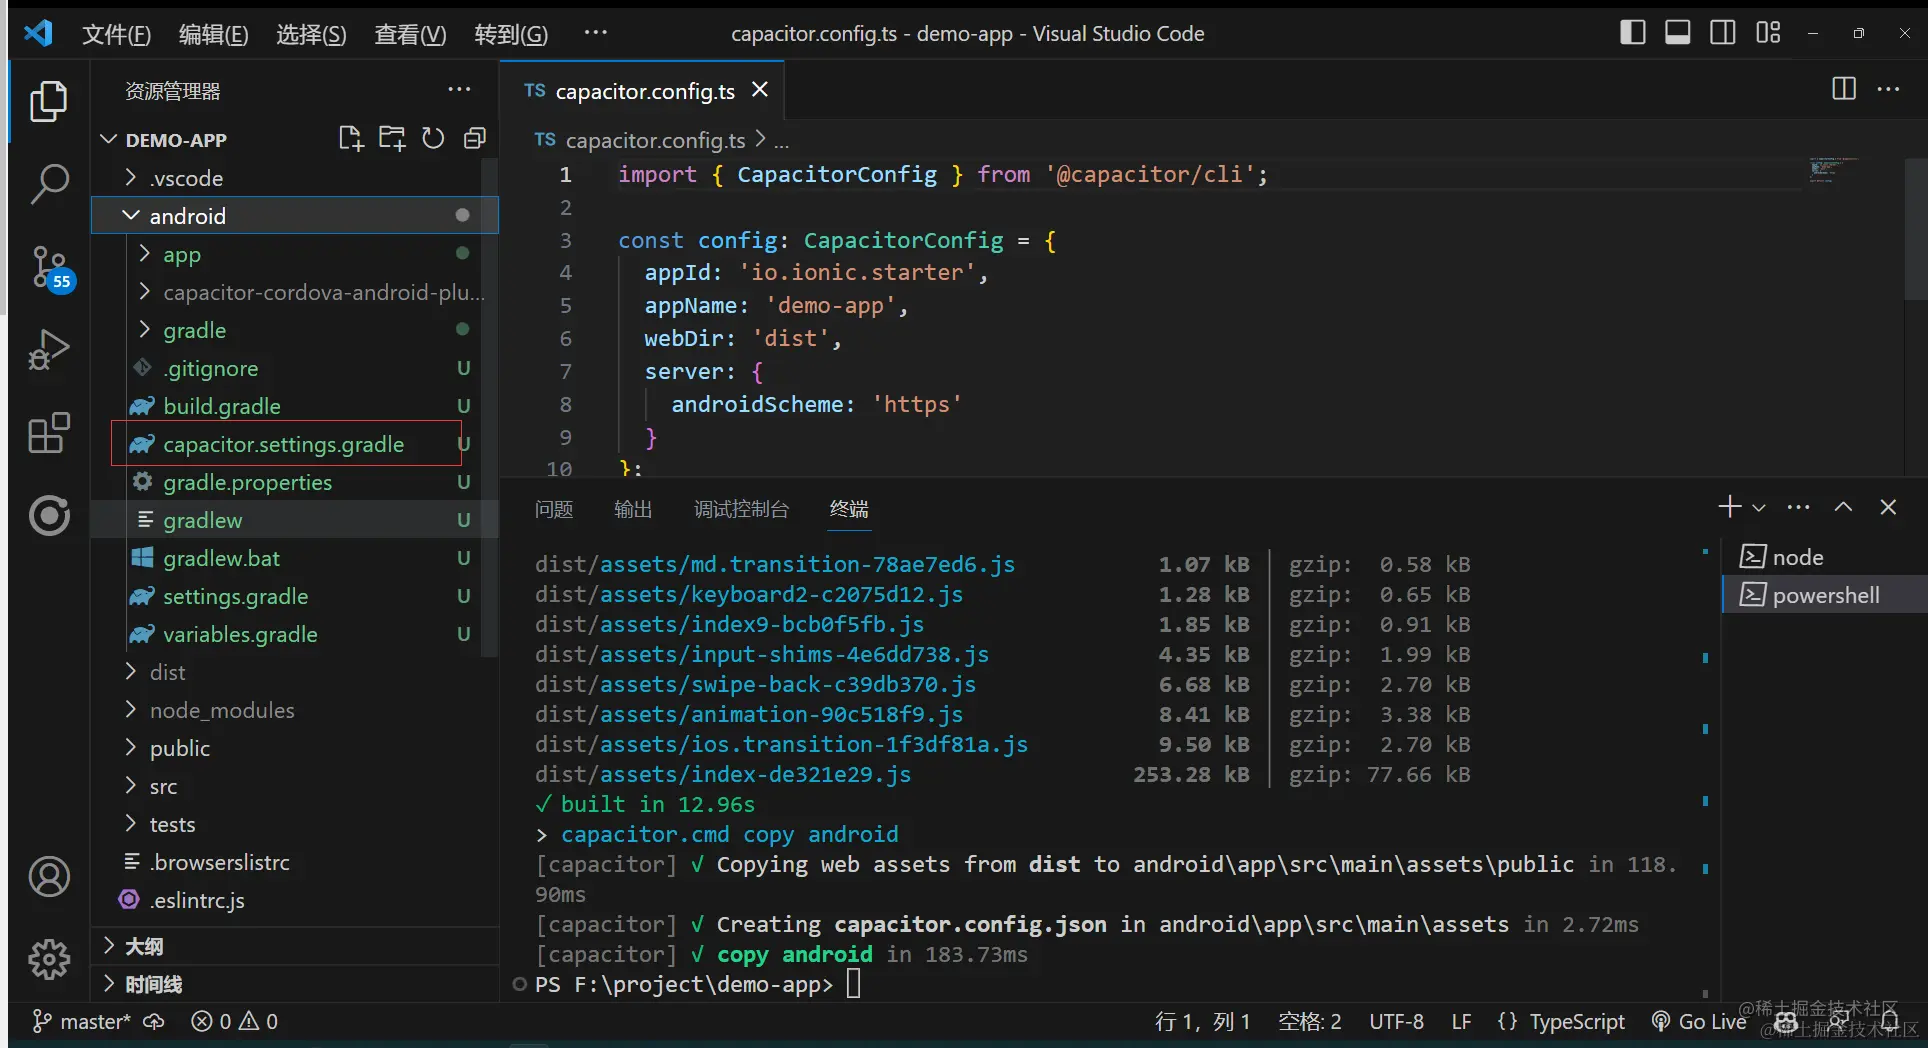The width and height of the screenshot is (1928, 1048).
Task: Open the launch profile dropdown arrow
Action: [x=1759, y=508]
